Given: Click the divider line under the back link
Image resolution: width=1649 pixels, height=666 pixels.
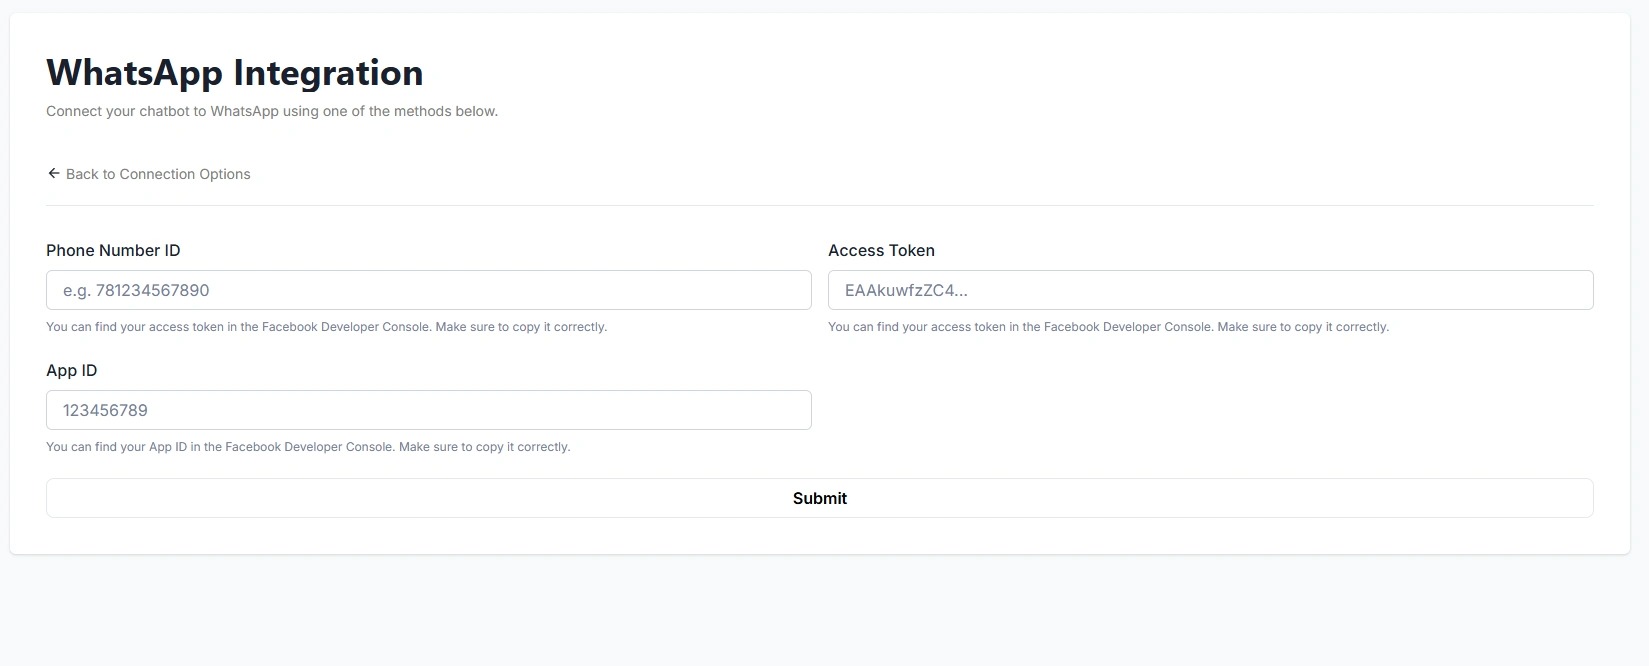Looking at the screenshot, I should (820, 205).
